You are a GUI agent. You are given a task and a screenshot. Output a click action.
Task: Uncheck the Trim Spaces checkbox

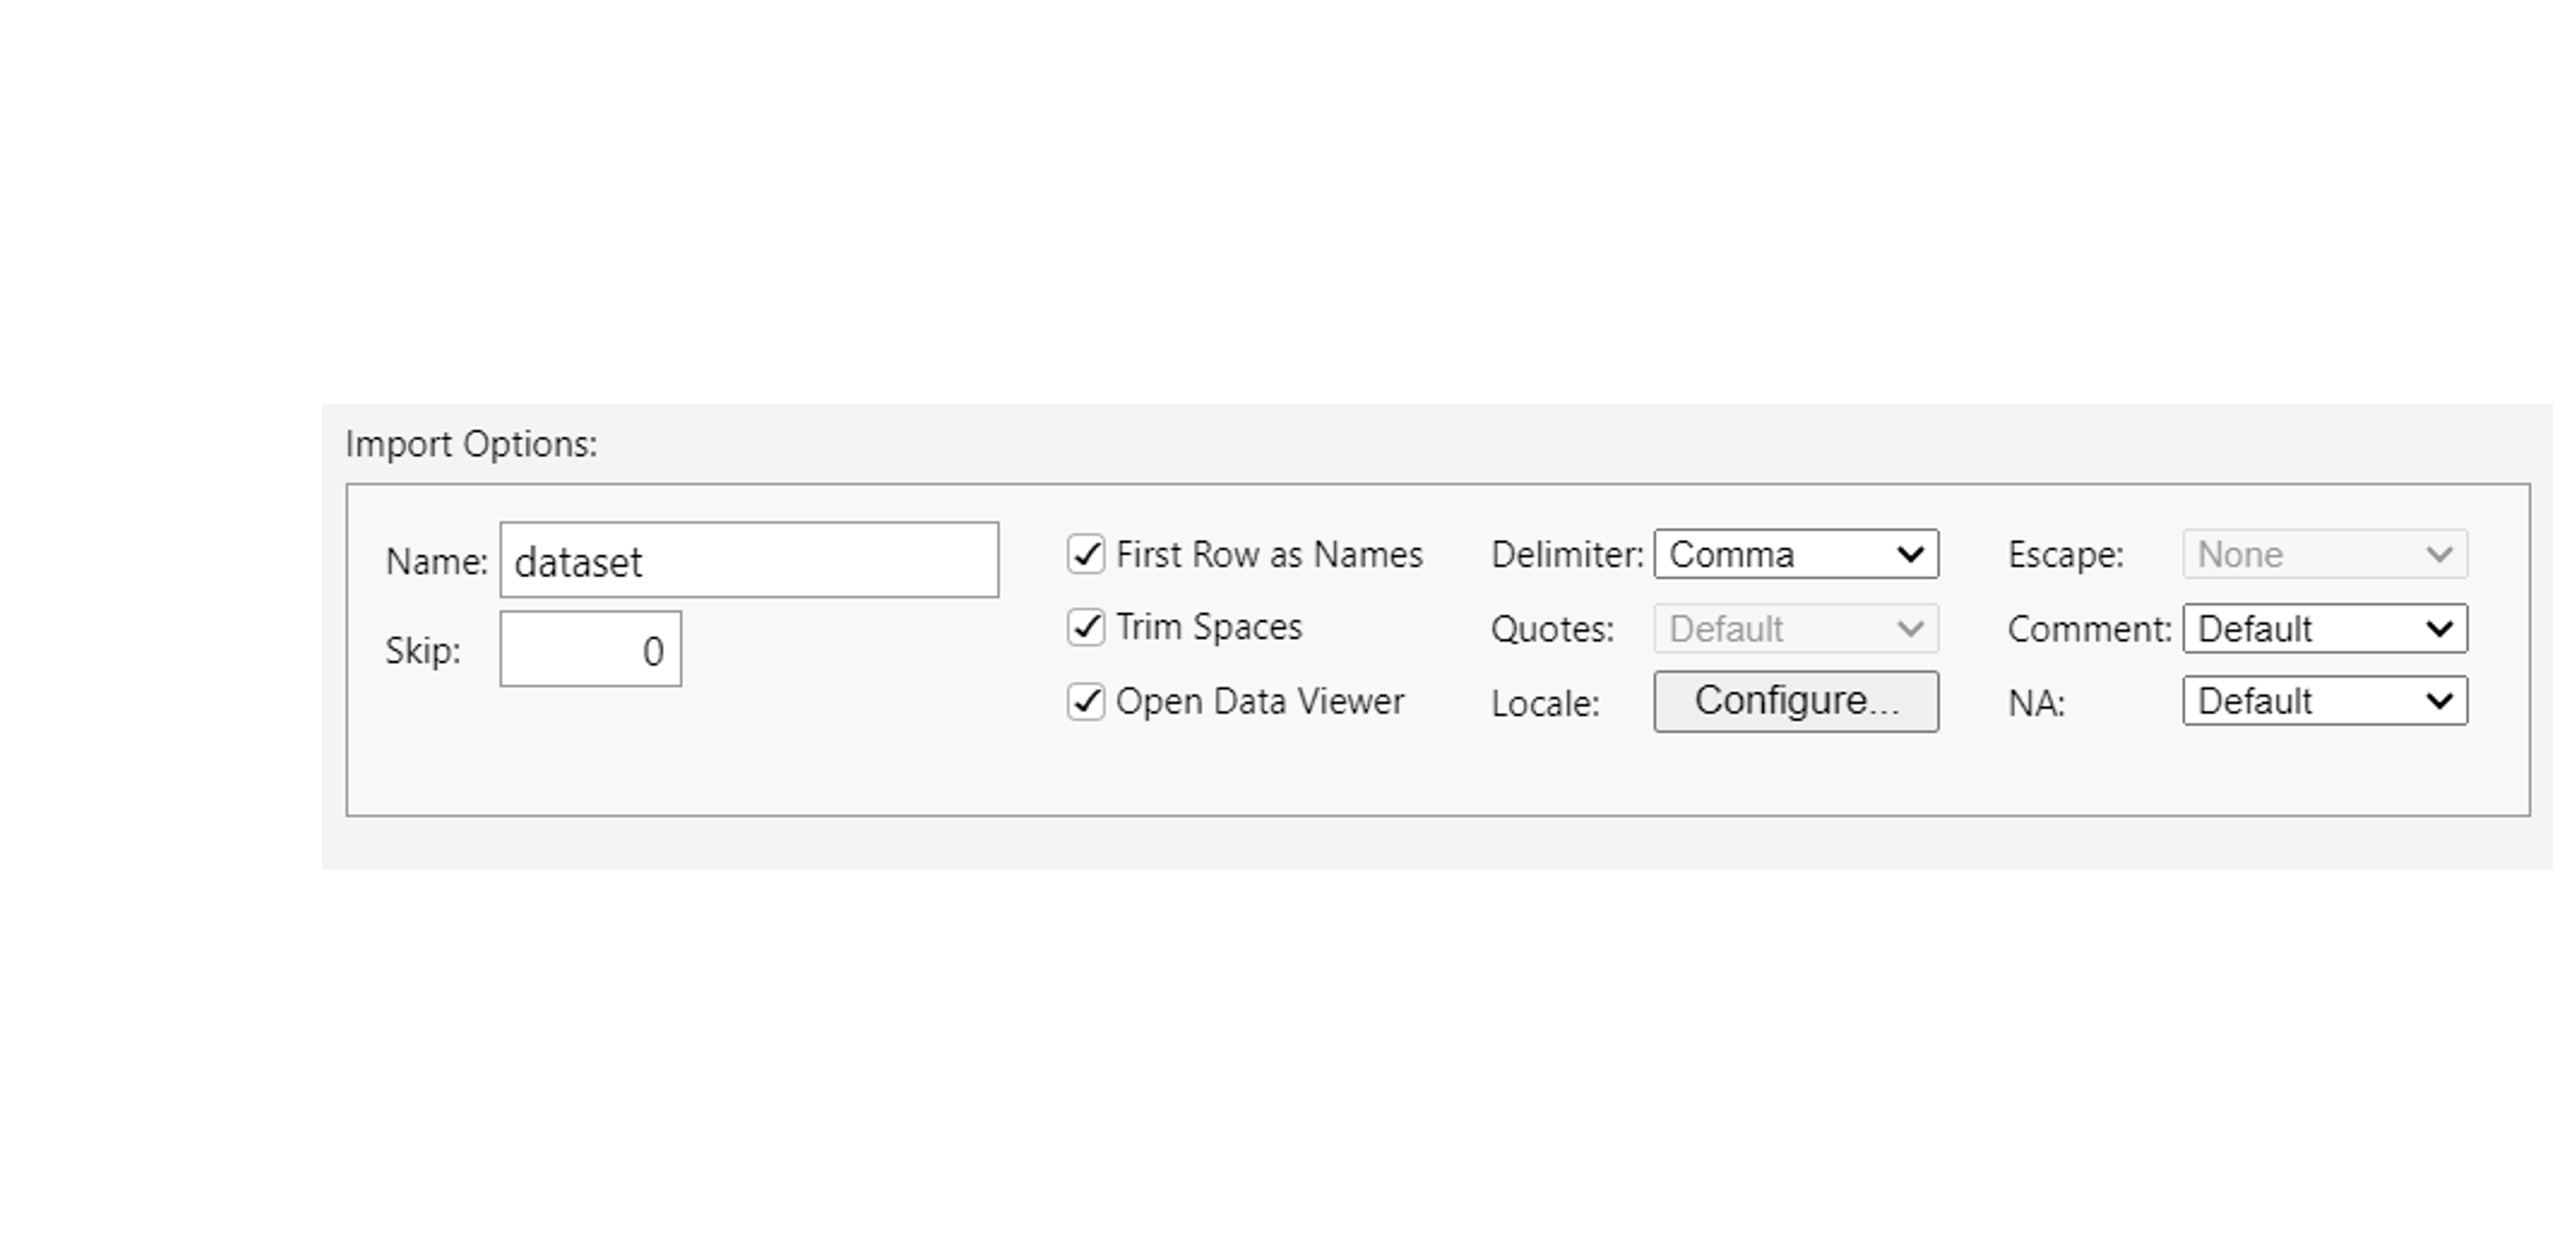[1086, 628]
